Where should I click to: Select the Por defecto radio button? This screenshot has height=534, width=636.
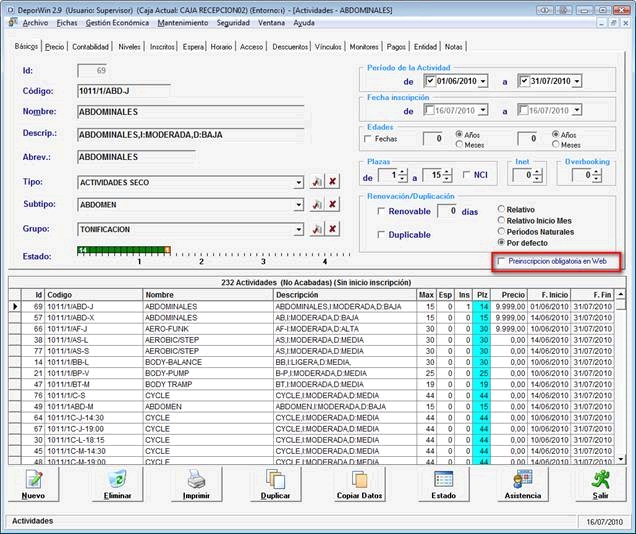pyautogui.click(x=501, y=242)
